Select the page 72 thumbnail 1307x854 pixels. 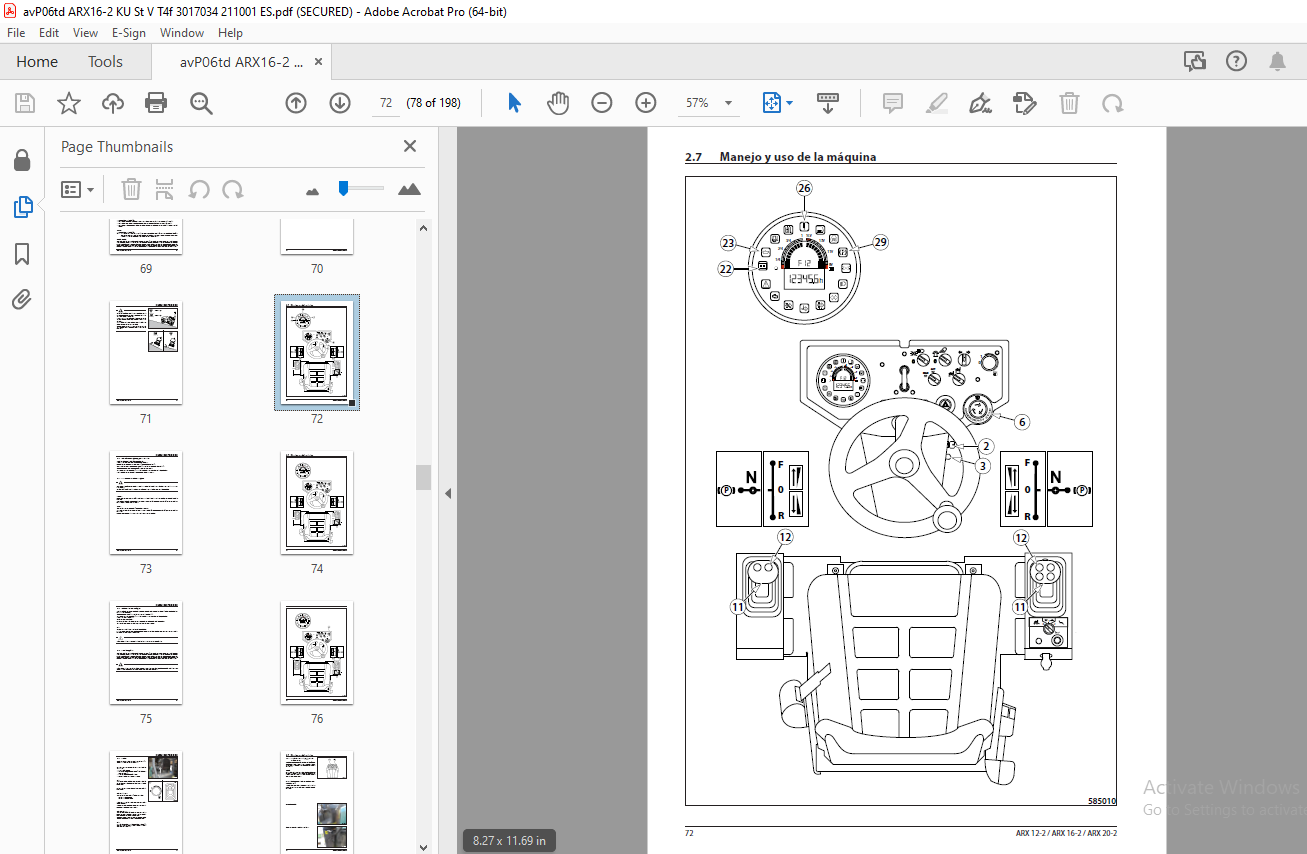pyautogui.click(x=317, y=353)
